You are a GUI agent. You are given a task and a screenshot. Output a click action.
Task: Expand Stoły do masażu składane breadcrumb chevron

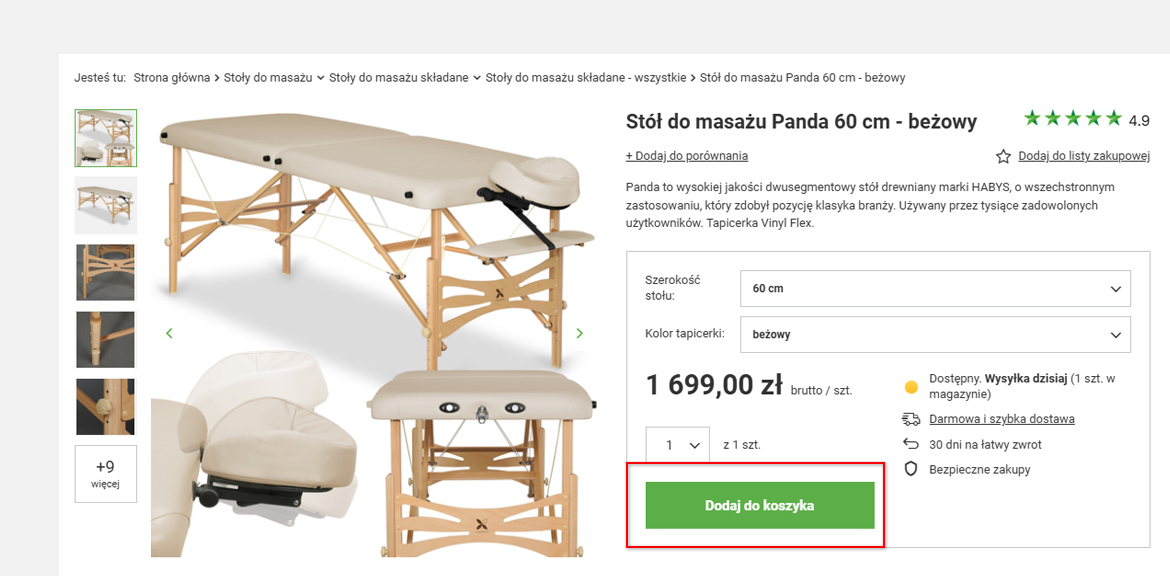pyautogui.click(x=477, y=78)
